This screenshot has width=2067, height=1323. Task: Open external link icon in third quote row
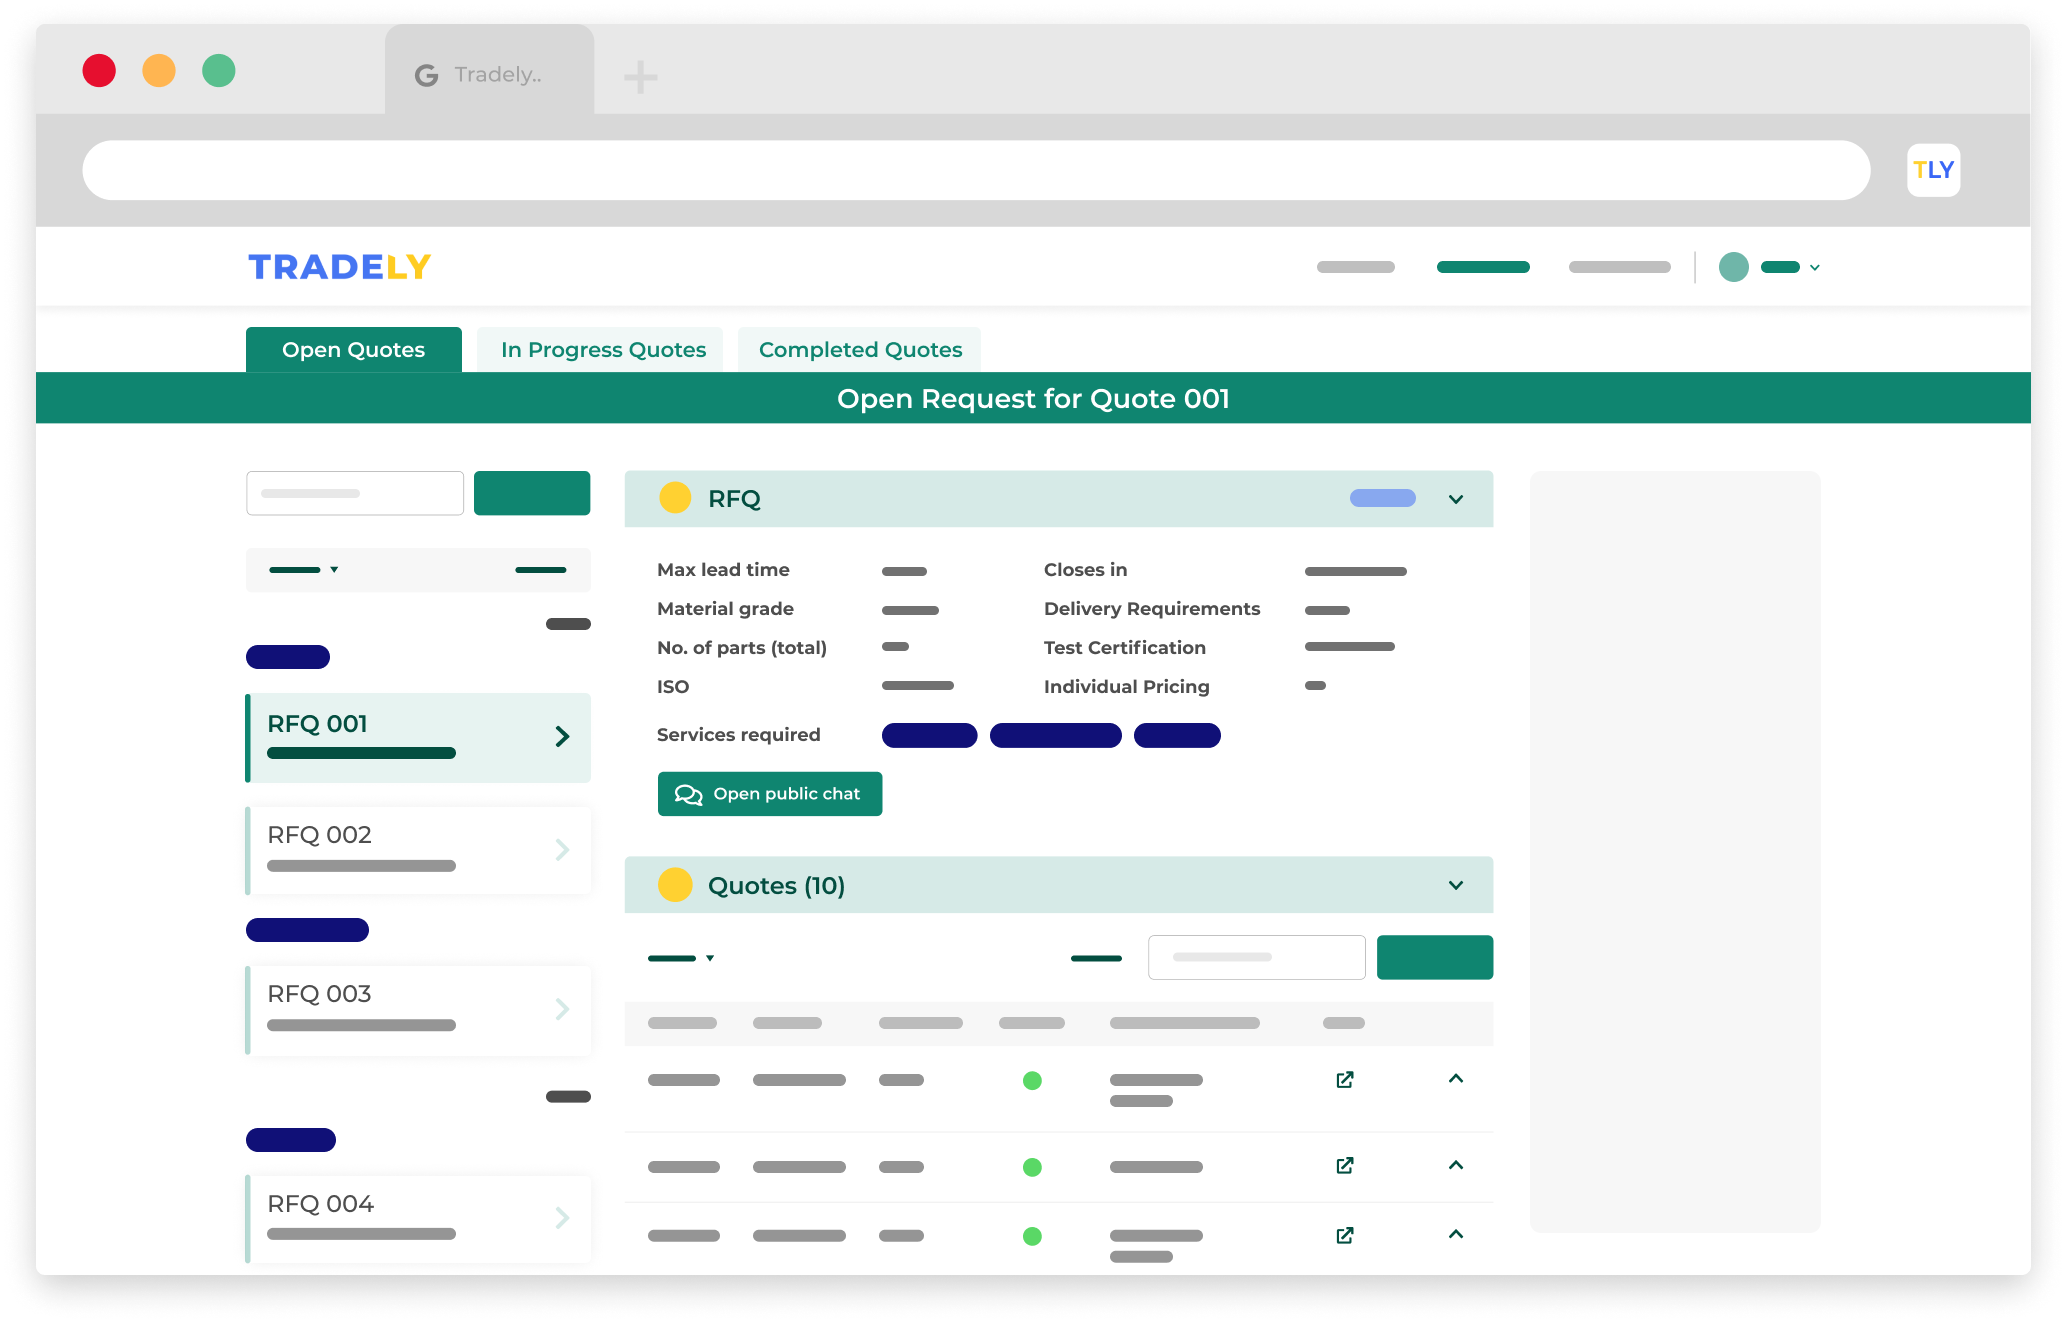tap(1344, 1236)
